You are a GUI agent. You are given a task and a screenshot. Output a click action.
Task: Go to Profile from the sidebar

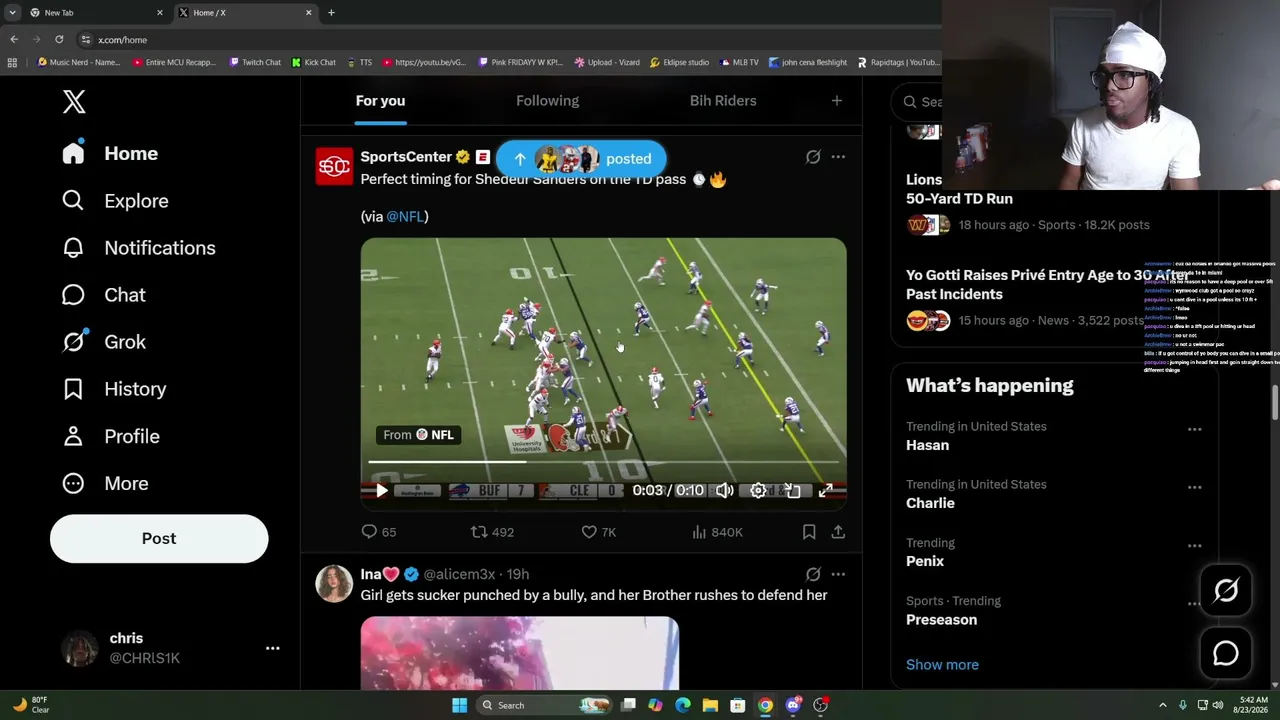[110, 436]
